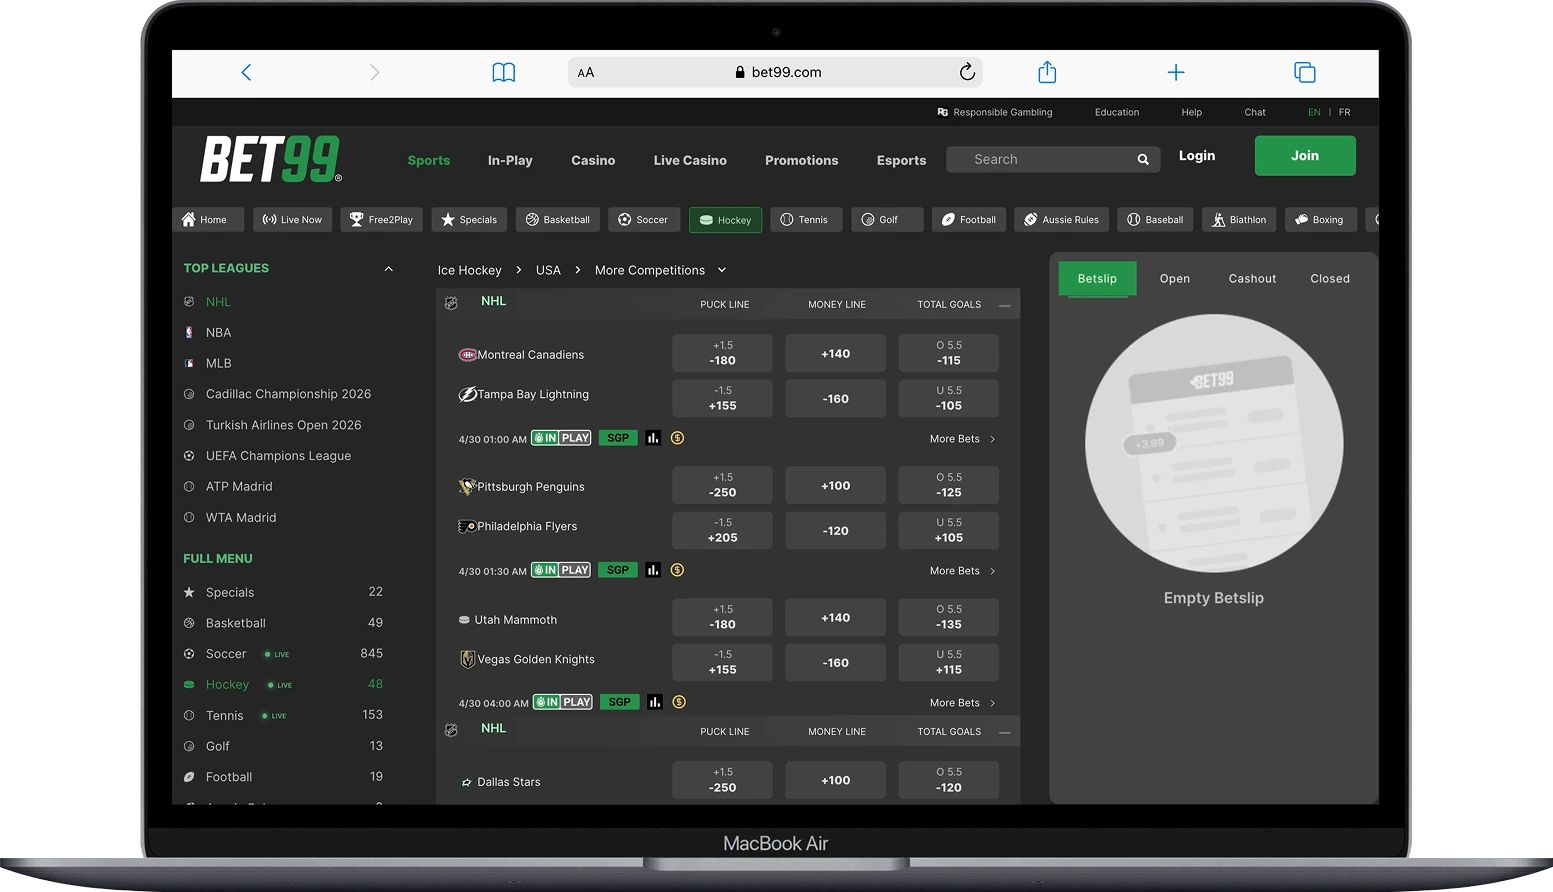Bet Tampa Bay Lightning puck line -1.5
This screenshot has width=1553, height=892.
tap(722, 398)
